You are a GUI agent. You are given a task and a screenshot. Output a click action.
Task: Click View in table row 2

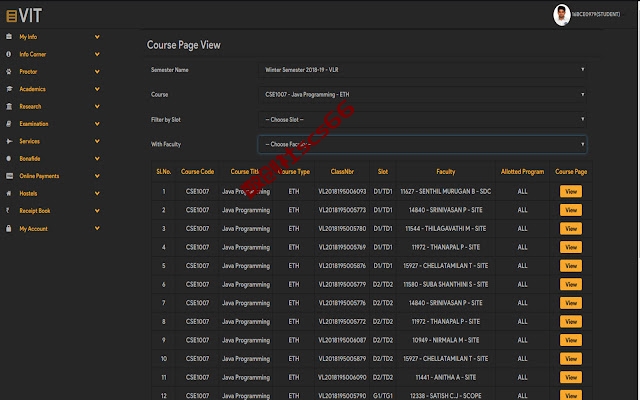coord(571,210)
